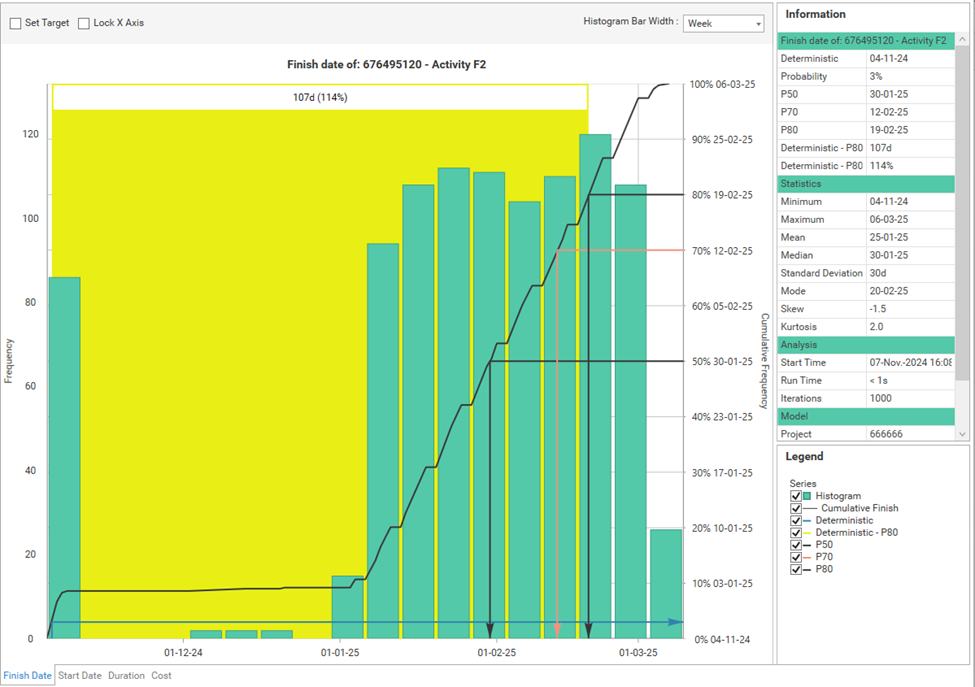This screenshot has width=975, height=687.
Task: Select the Cost tab
Action: 161,676
